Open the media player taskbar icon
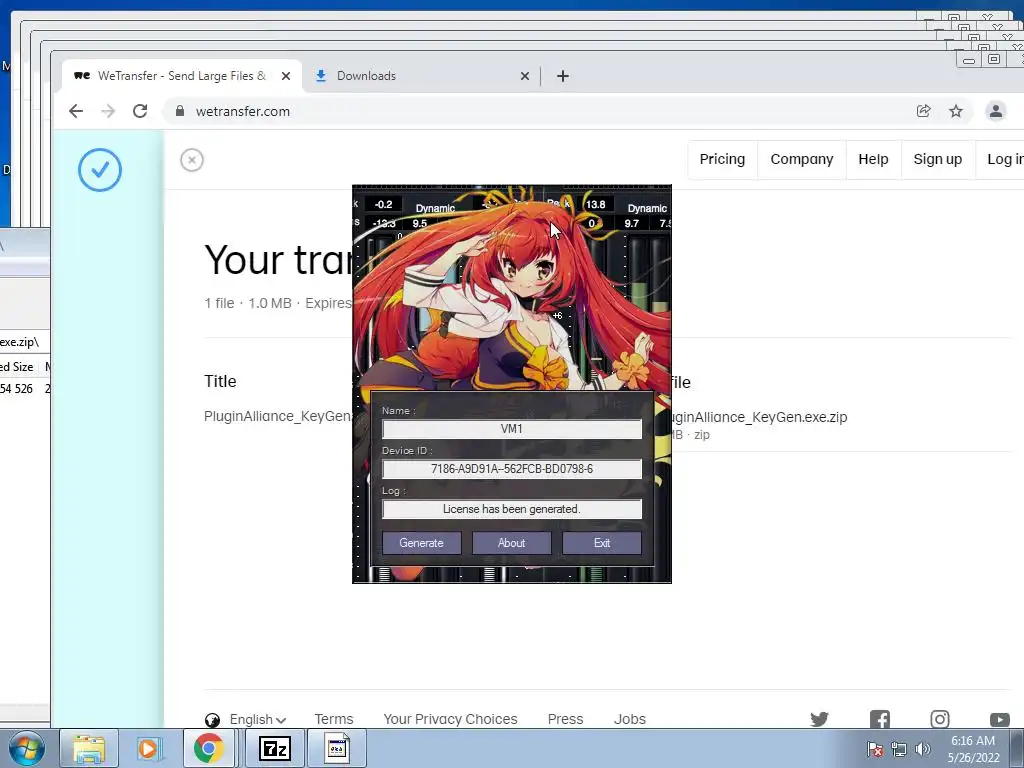Screen dimensions: 1024x768 point(148,748)
